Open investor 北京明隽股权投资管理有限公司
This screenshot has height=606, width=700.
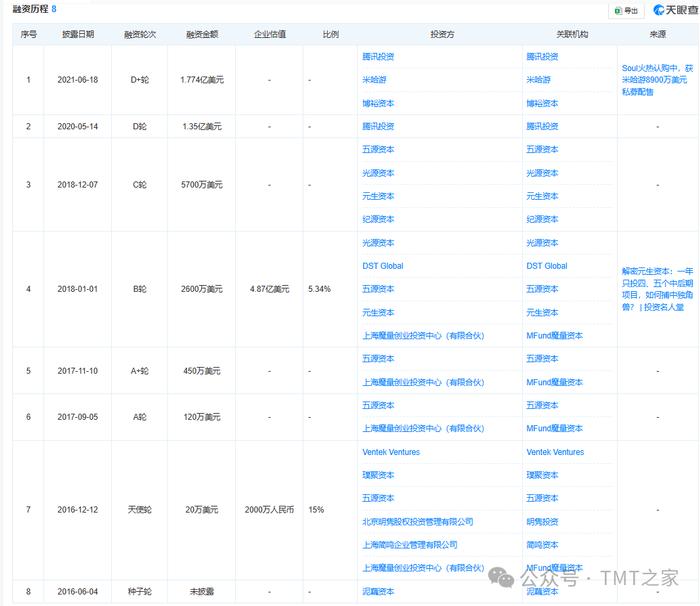417,522
